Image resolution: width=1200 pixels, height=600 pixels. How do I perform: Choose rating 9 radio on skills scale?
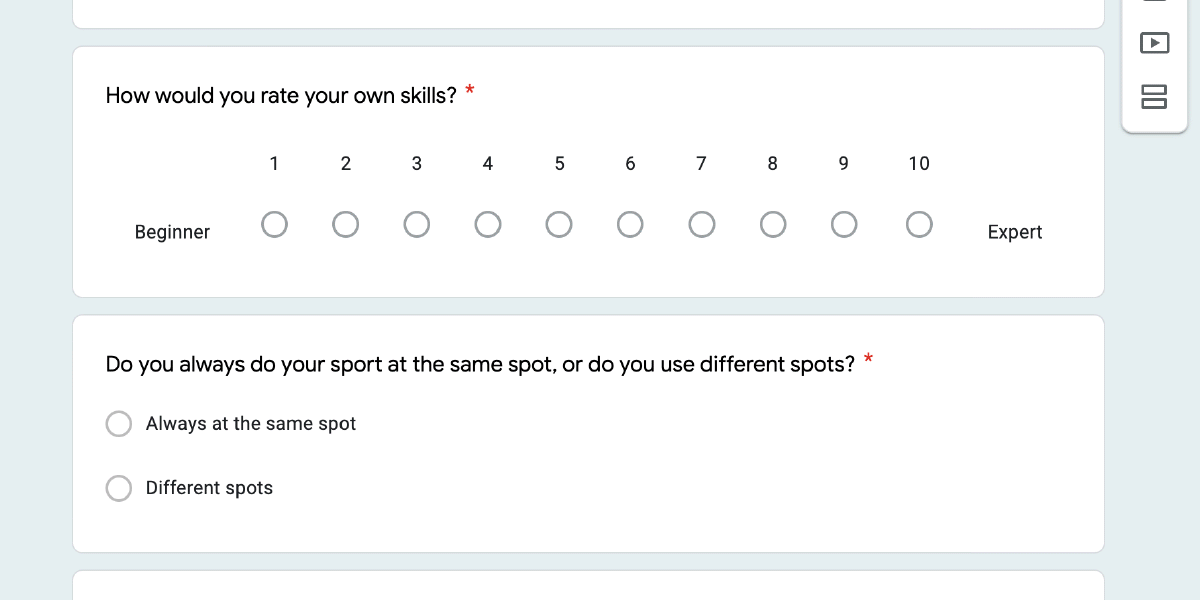[x=844, y=225]
